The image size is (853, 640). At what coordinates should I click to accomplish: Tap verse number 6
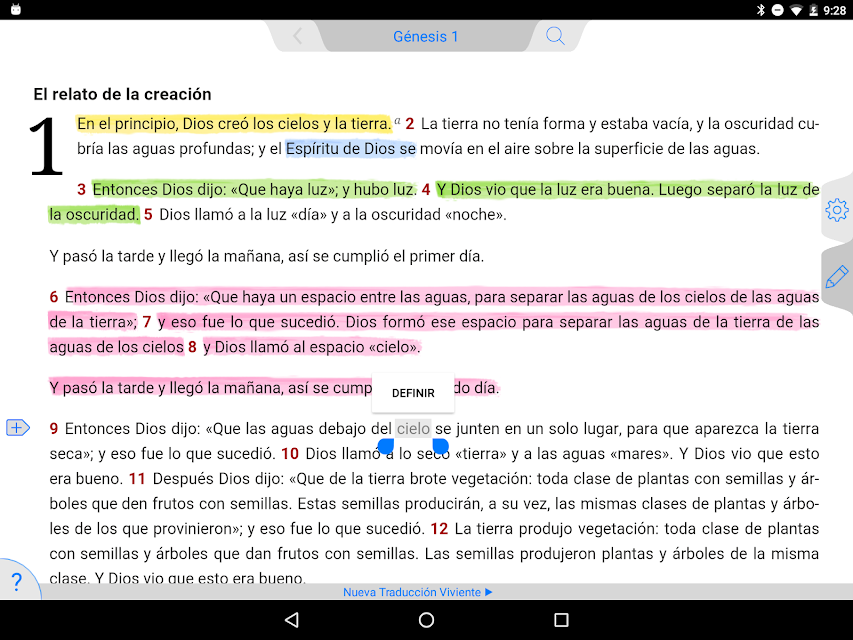click(x=53, y=297)
